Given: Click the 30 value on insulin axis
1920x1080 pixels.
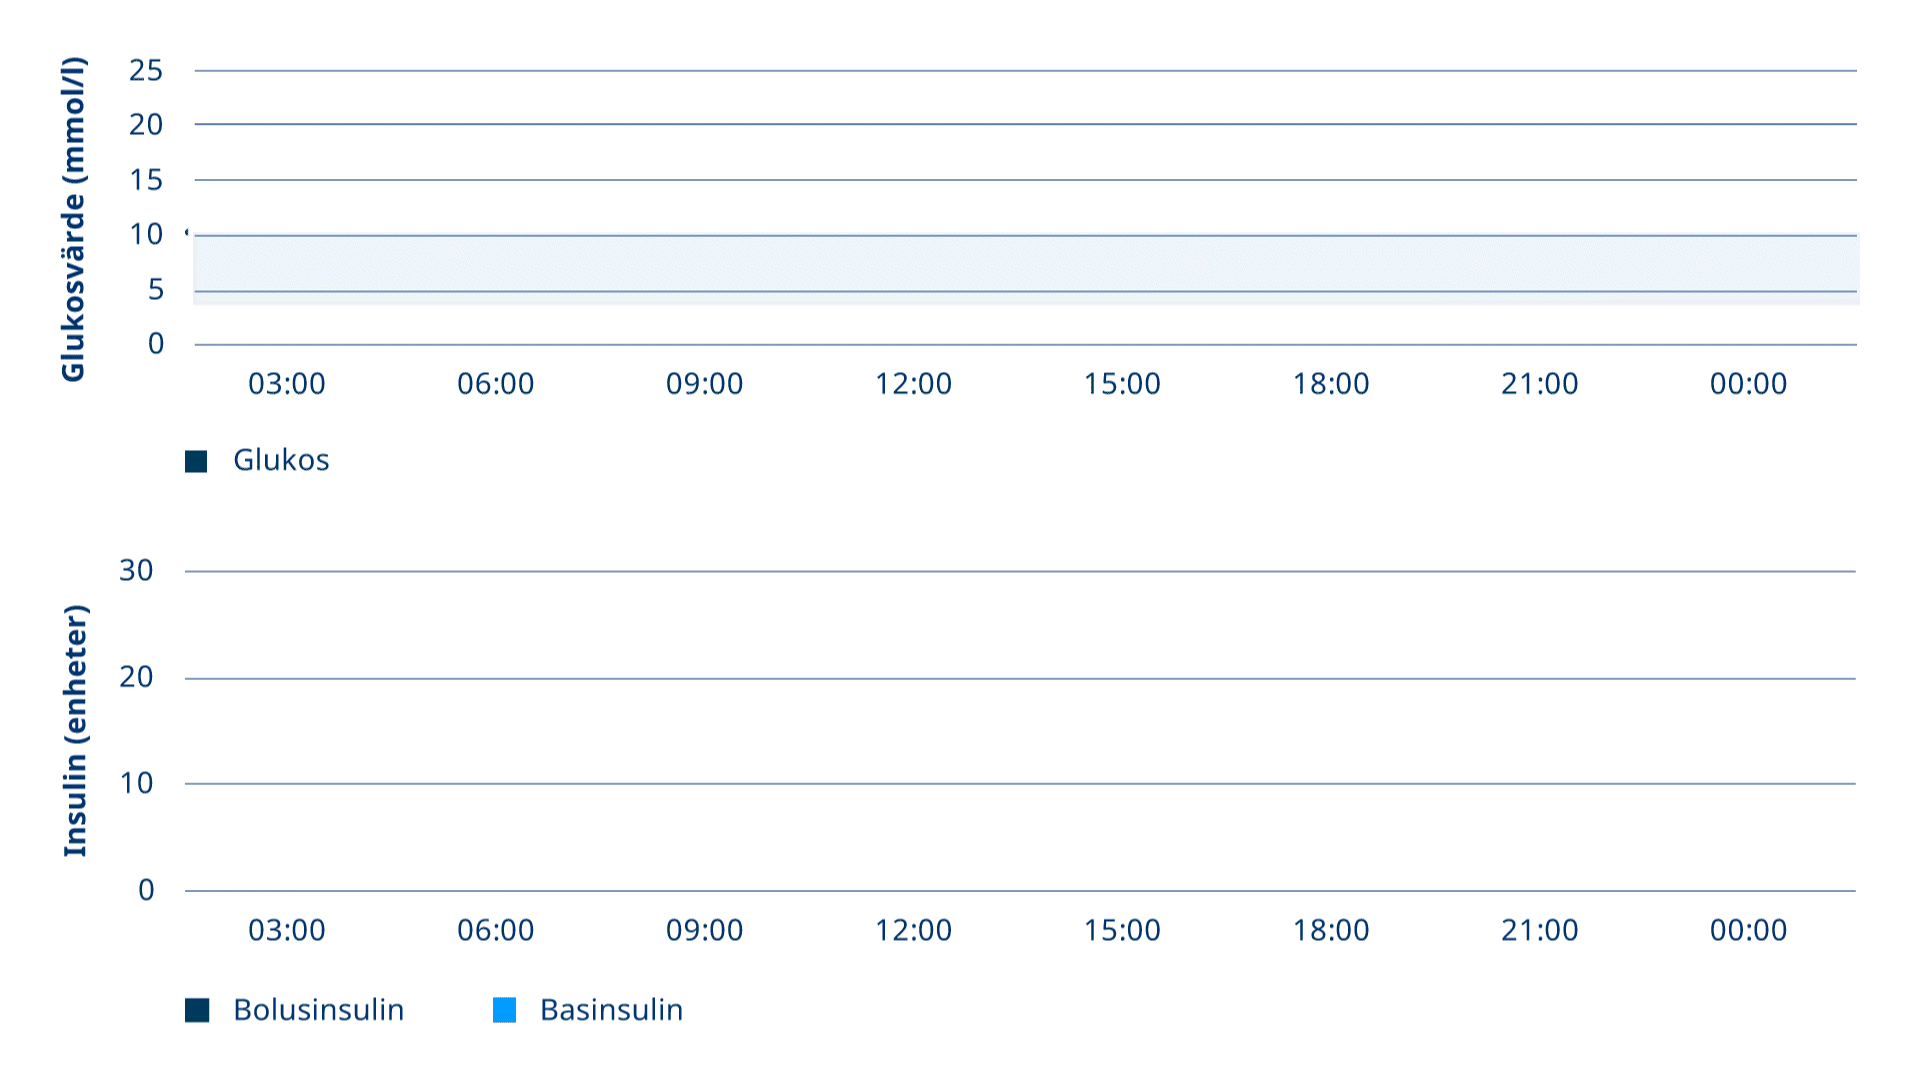Looking at the screenshot, I should point(136,570).
